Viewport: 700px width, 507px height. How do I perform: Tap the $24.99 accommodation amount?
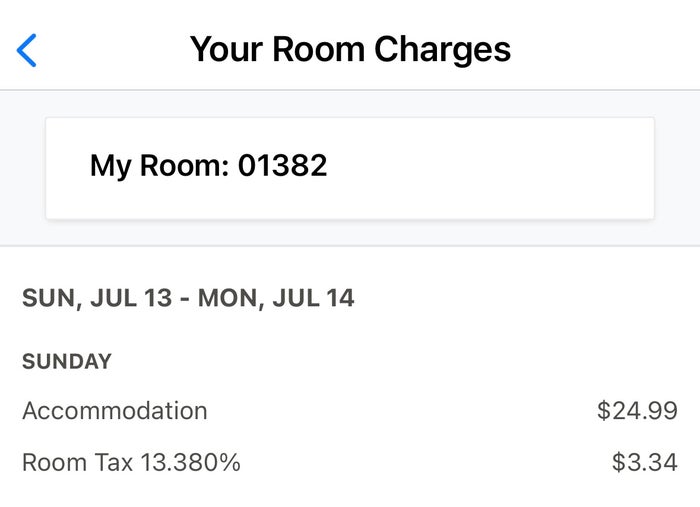pos(638,411)
